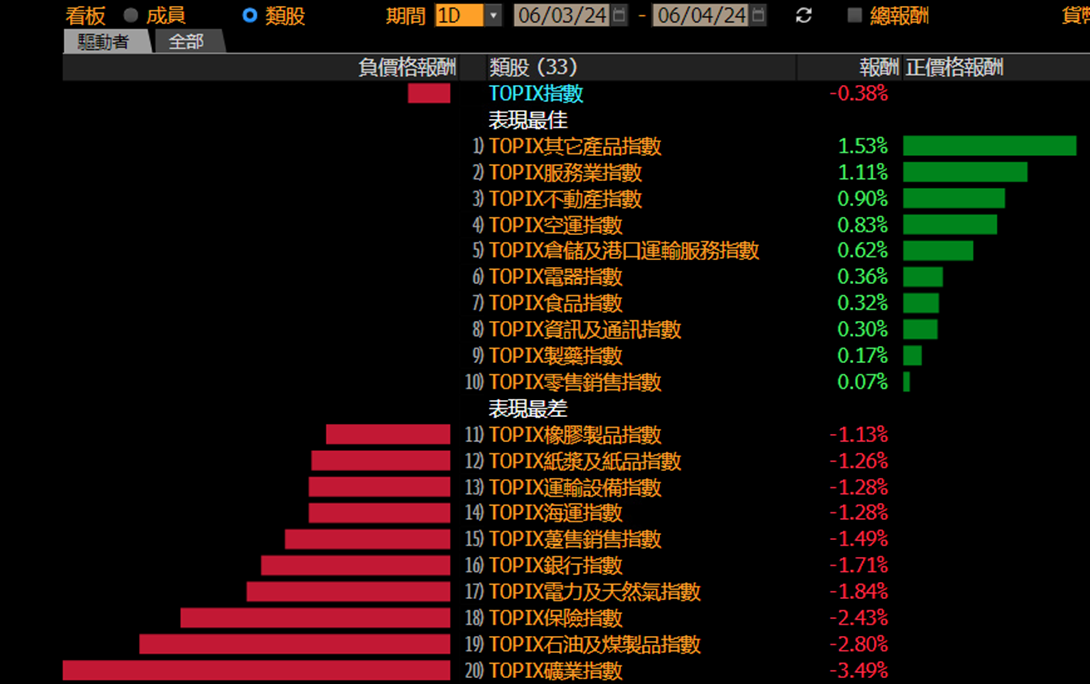Edit the start date 06/03/24 field

pos(562,15)
